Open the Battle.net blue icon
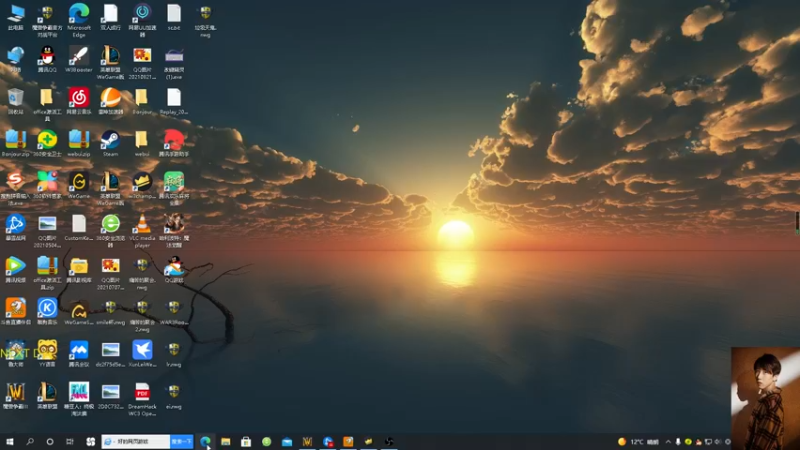 15,228
